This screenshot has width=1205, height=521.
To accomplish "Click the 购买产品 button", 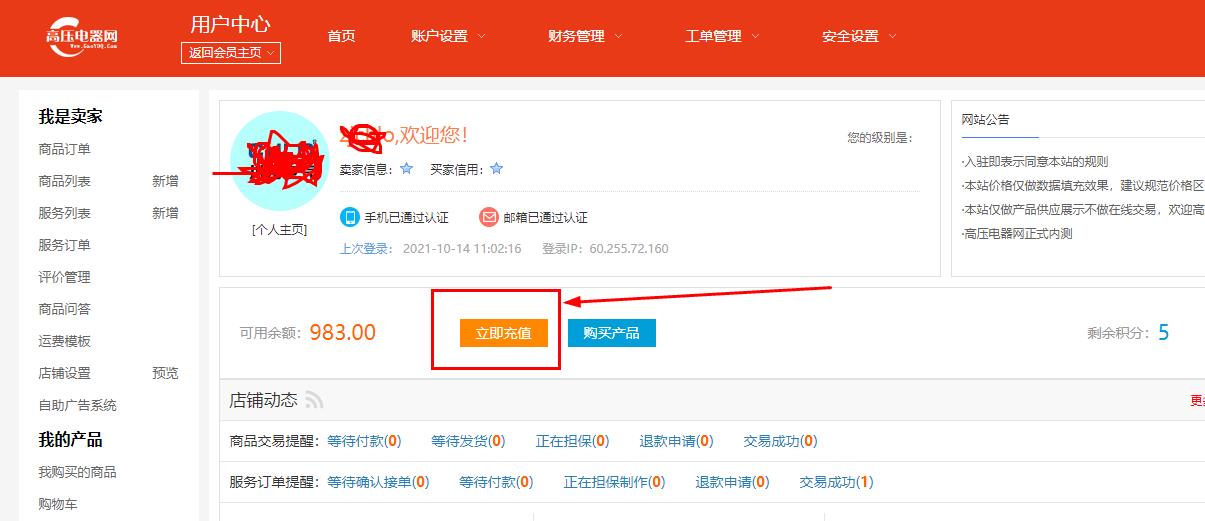I will click(x=611, y=333).
